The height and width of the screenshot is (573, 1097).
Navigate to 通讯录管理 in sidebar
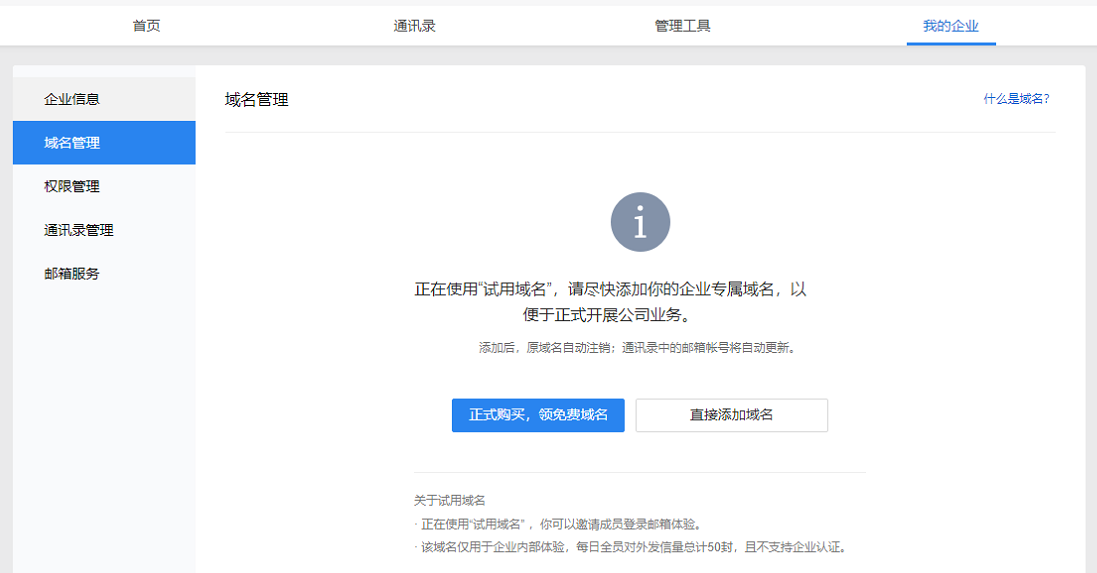[x=79, y=230]
